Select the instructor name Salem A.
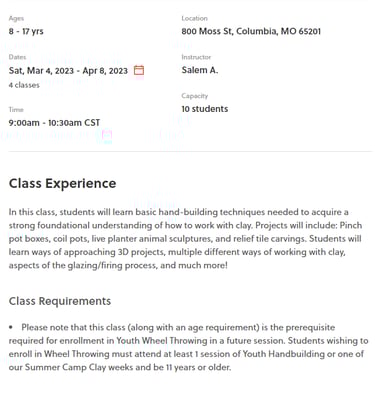Image resolution: width=375 pixels, height=393 pixels. [200, 70]
